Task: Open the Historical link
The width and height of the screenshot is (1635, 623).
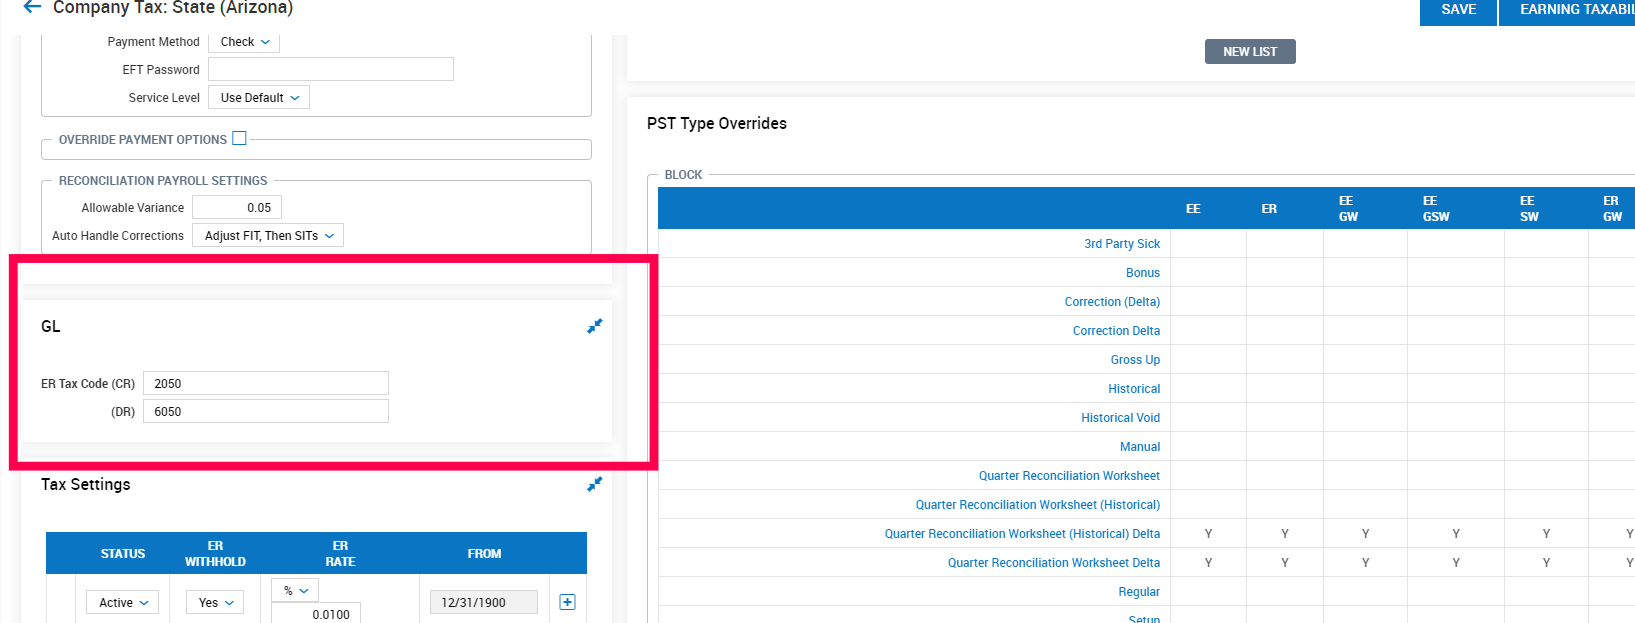Action: pos(1134,388)
